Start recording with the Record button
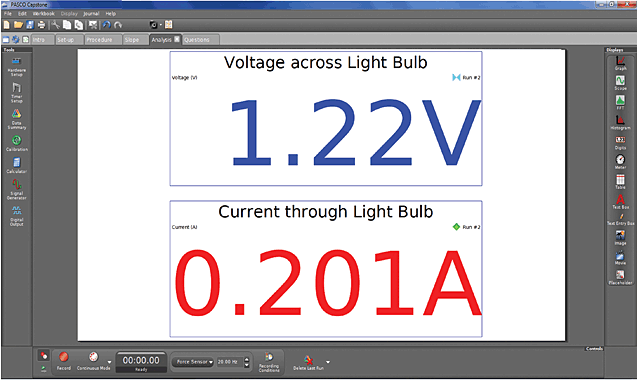 [x=63, y=360]
